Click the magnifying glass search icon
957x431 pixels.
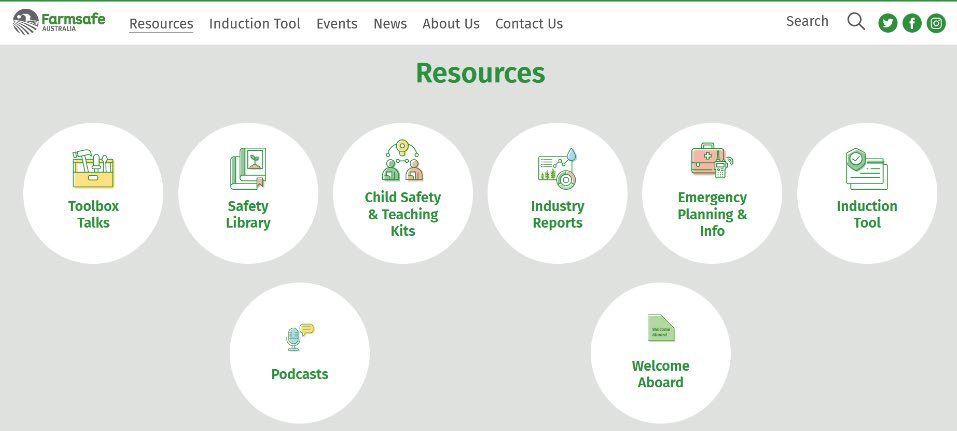(856, 22)
